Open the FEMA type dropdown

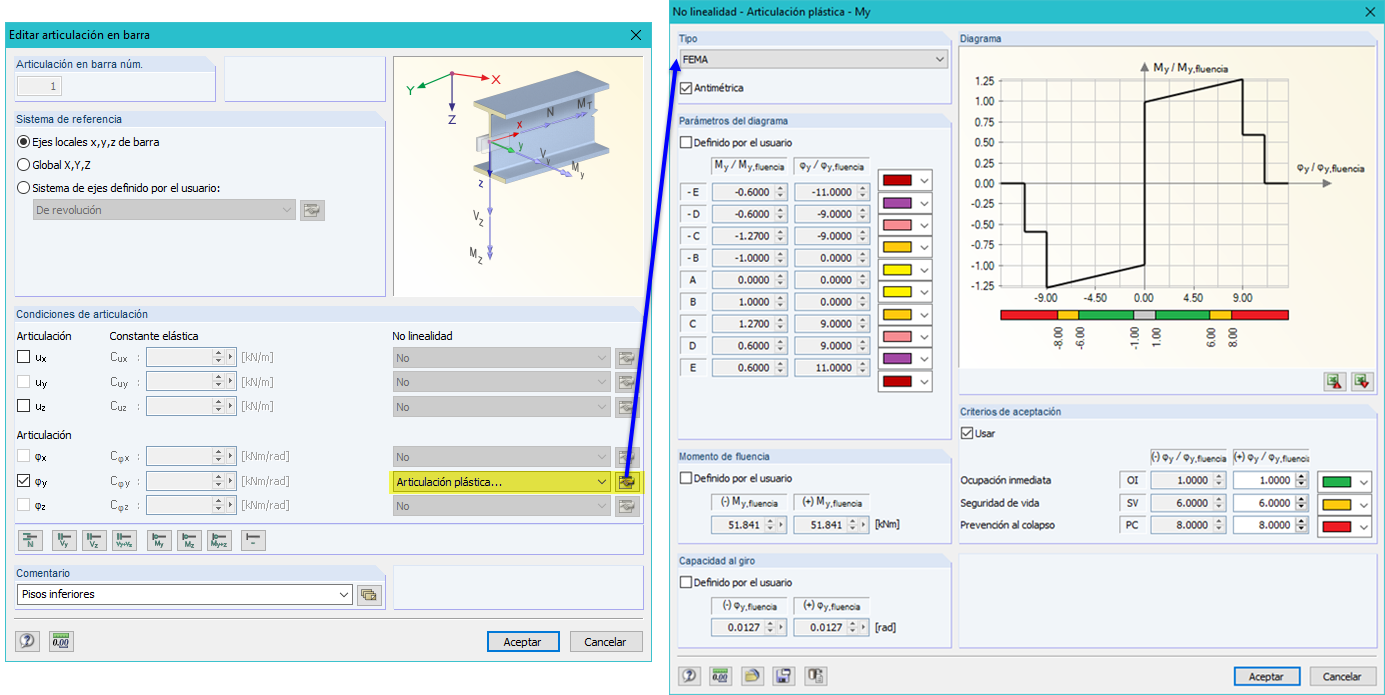click(x=813, y=60)
